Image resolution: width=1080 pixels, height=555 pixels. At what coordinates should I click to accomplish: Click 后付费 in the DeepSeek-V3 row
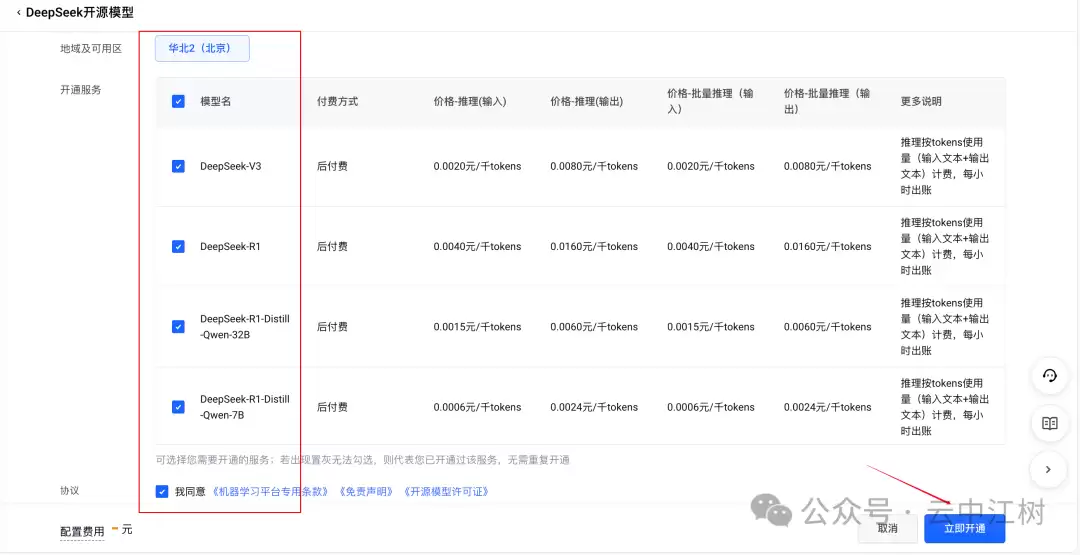332,166
